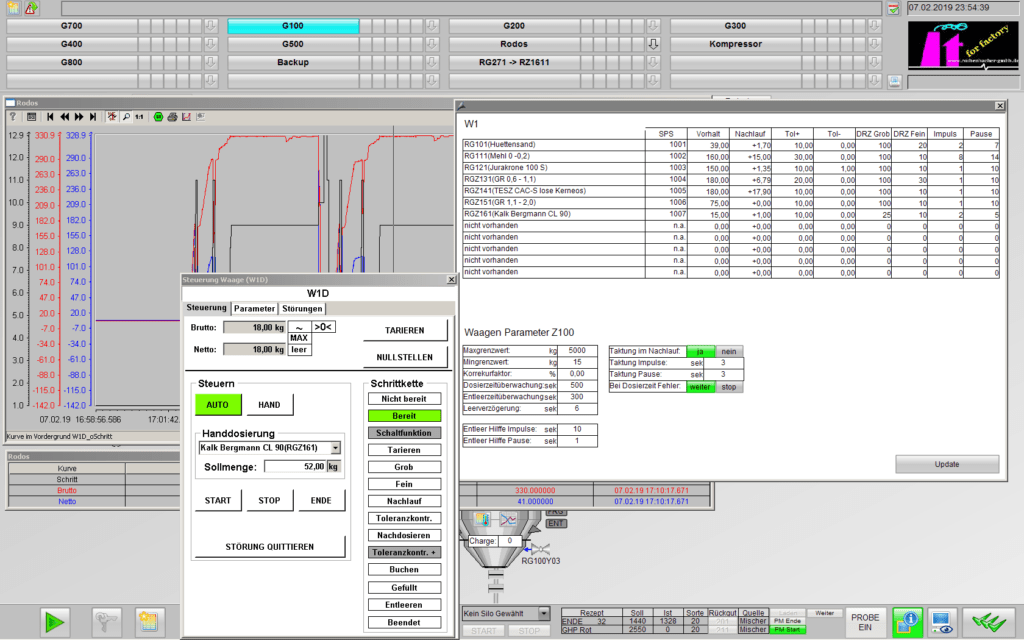
Task: Open the Kein Silo Gewählt dropdown
Action: 544,613
